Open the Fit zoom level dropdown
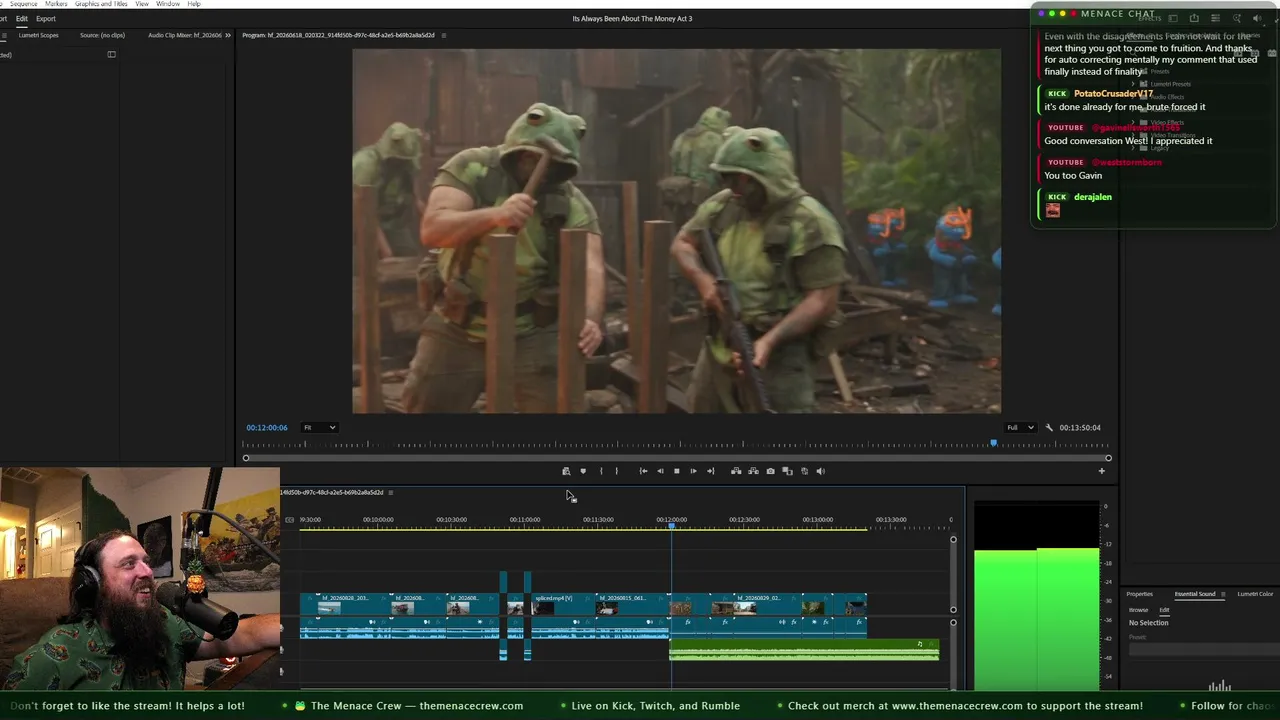1280x720 pixels. click(320, 428)
